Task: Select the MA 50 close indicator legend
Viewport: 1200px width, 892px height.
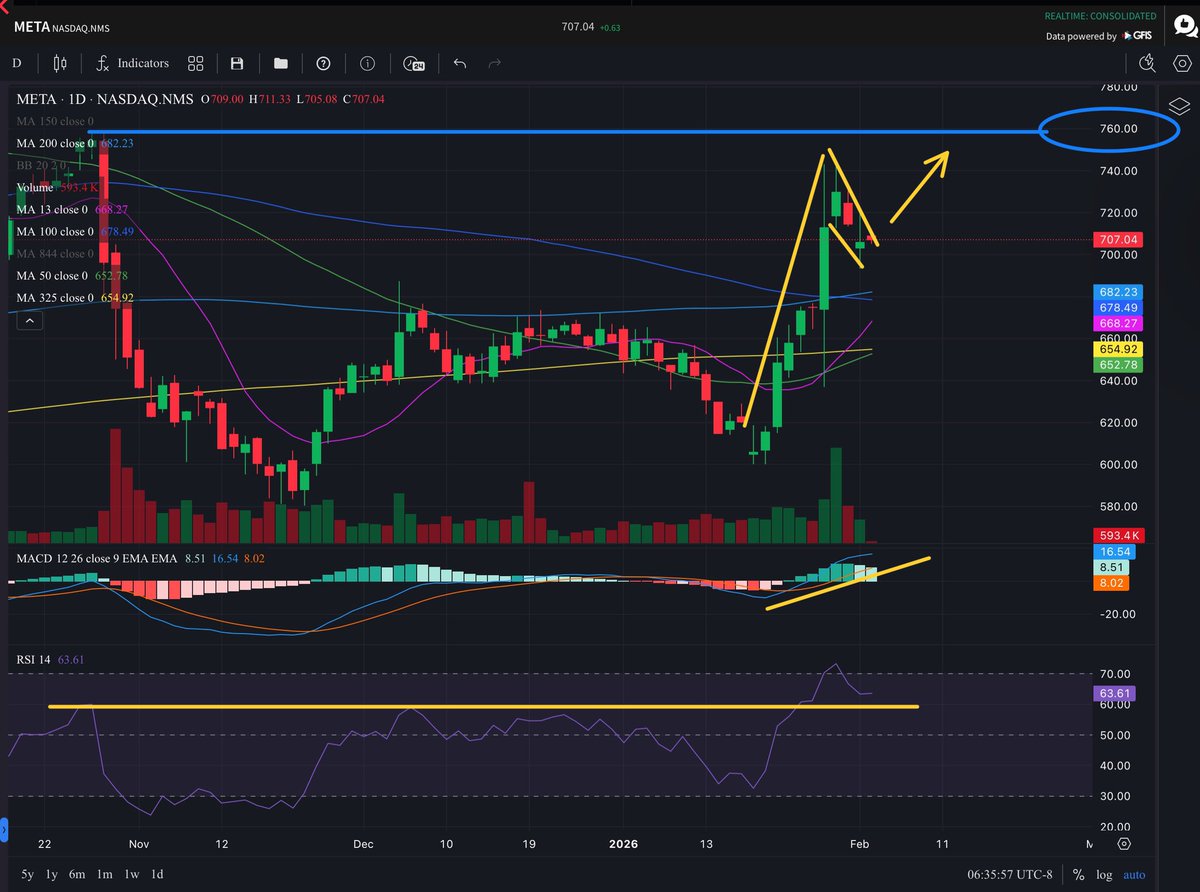Action: click(x=72, y=275)
